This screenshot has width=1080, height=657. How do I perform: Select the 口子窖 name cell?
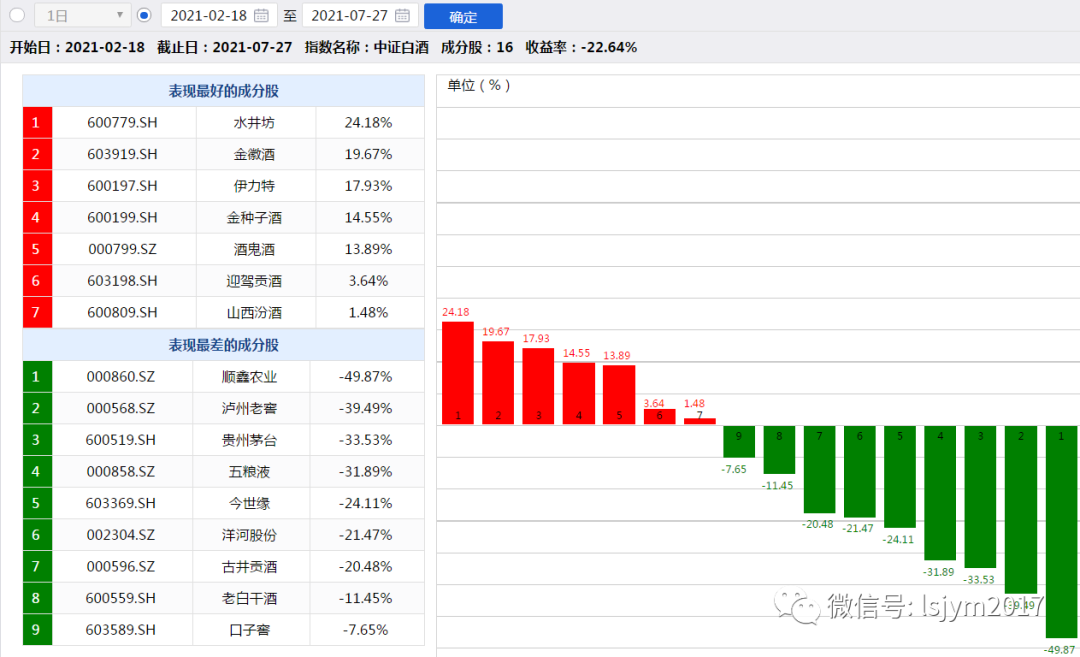[x=249, y=630]
